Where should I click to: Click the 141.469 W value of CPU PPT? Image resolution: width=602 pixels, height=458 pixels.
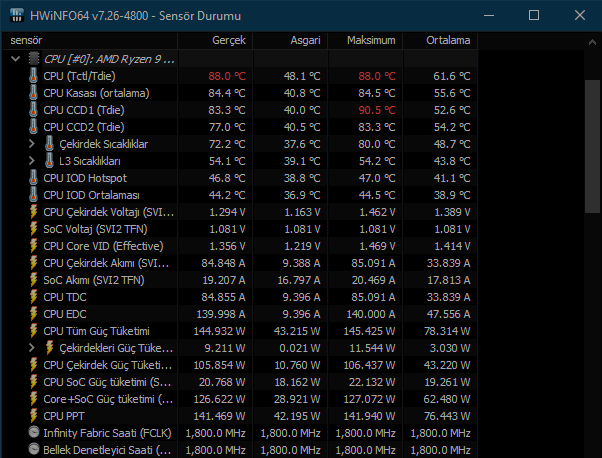coord(219,416)
